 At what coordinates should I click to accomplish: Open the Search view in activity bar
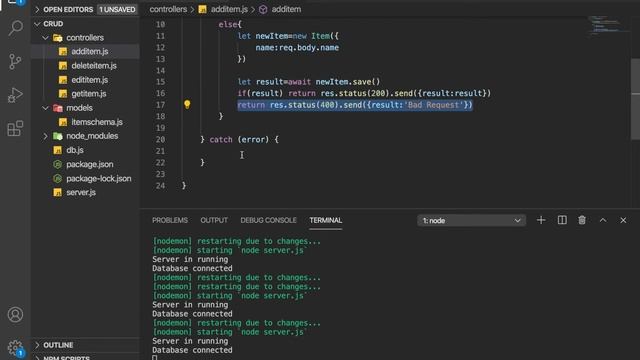coord(16,28)
